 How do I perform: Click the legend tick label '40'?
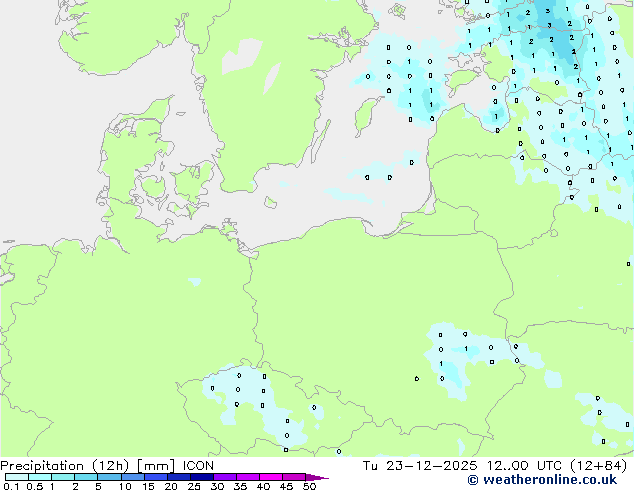(263, 486)
